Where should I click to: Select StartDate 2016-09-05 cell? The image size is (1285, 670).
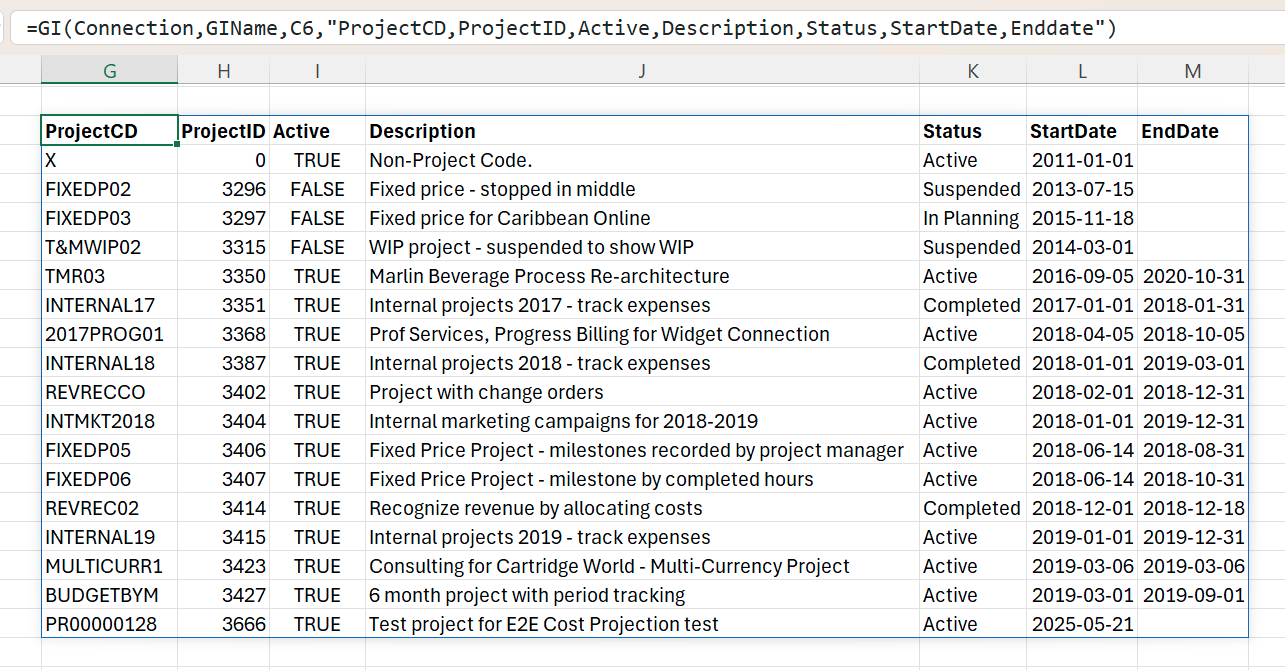1082,276
